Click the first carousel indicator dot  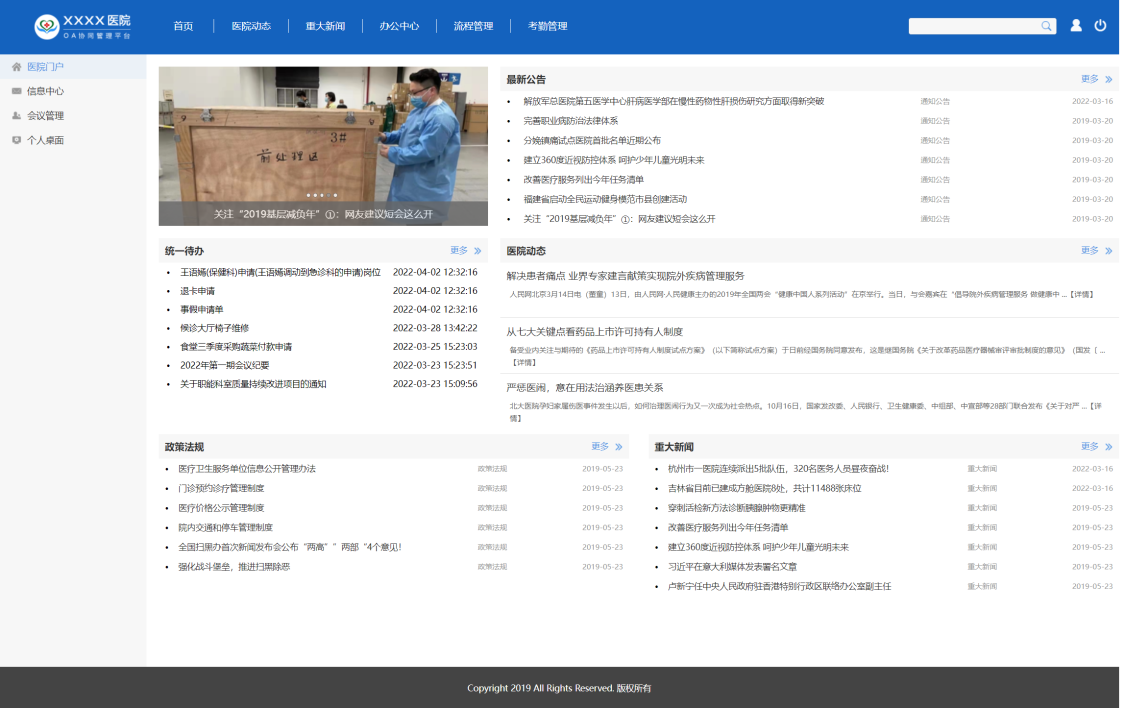(308, 195)
